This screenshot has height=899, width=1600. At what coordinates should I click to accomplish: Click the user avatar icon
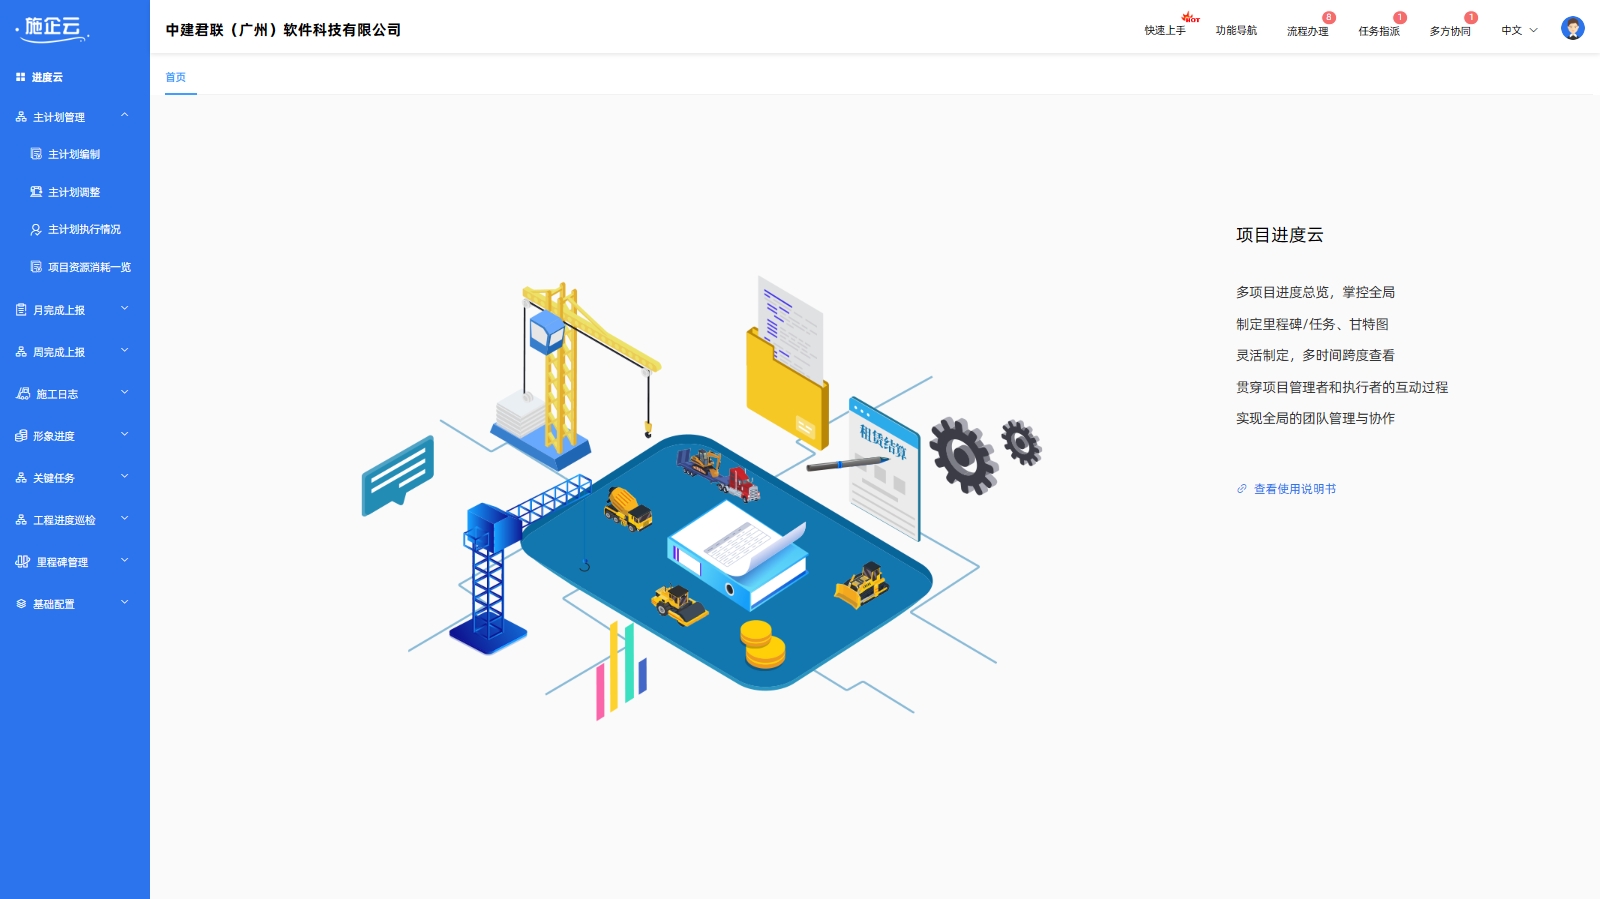[x=1572, y=29]
